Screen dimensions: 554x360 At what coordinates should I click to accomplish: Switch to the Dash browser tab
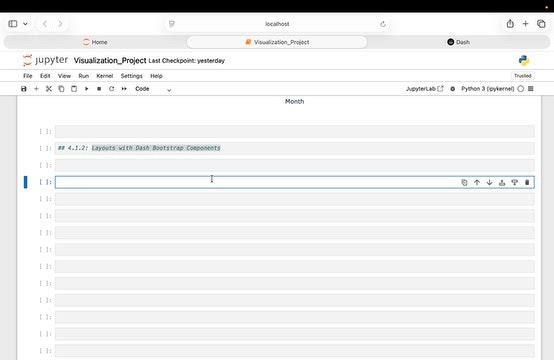tap(459, 42)
